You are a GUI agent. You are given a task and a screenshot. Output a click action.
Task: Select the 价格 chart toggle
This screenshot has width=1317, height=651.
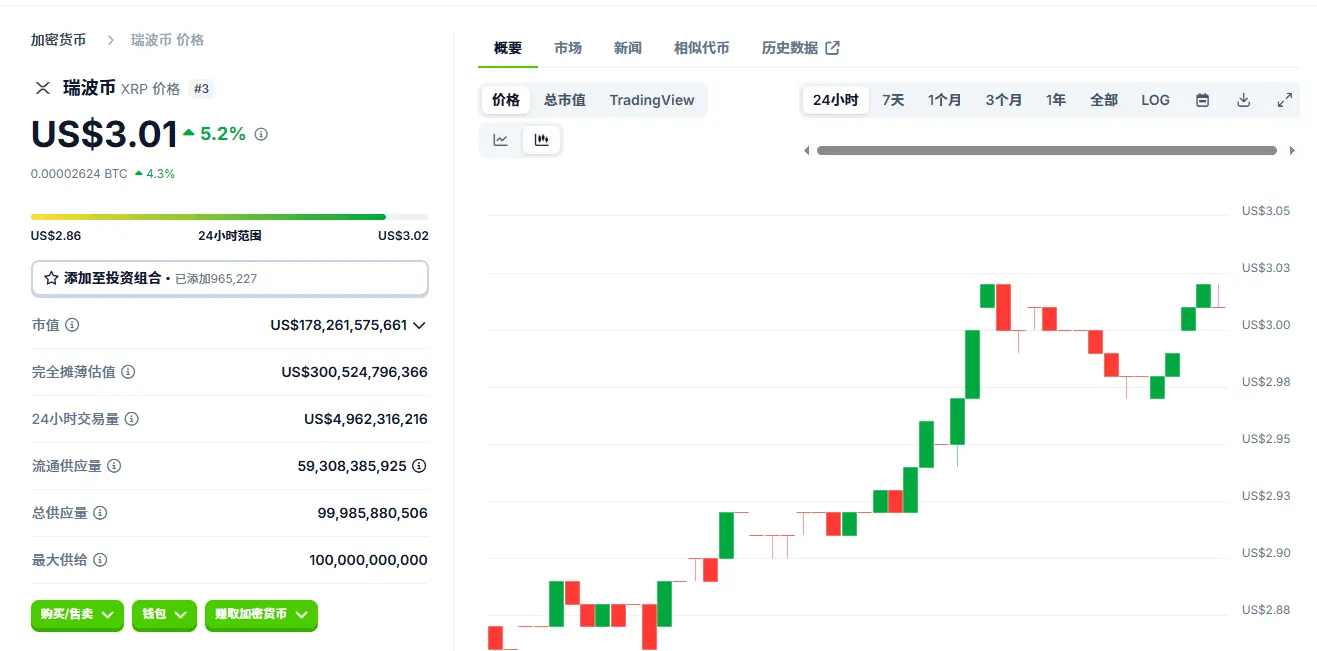(506, 100)
